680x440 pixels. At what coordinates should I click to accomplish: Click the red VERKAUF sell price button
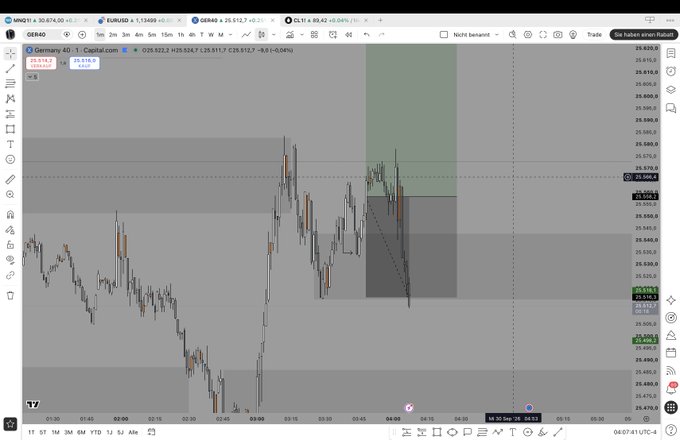click(x=41, y=63)
